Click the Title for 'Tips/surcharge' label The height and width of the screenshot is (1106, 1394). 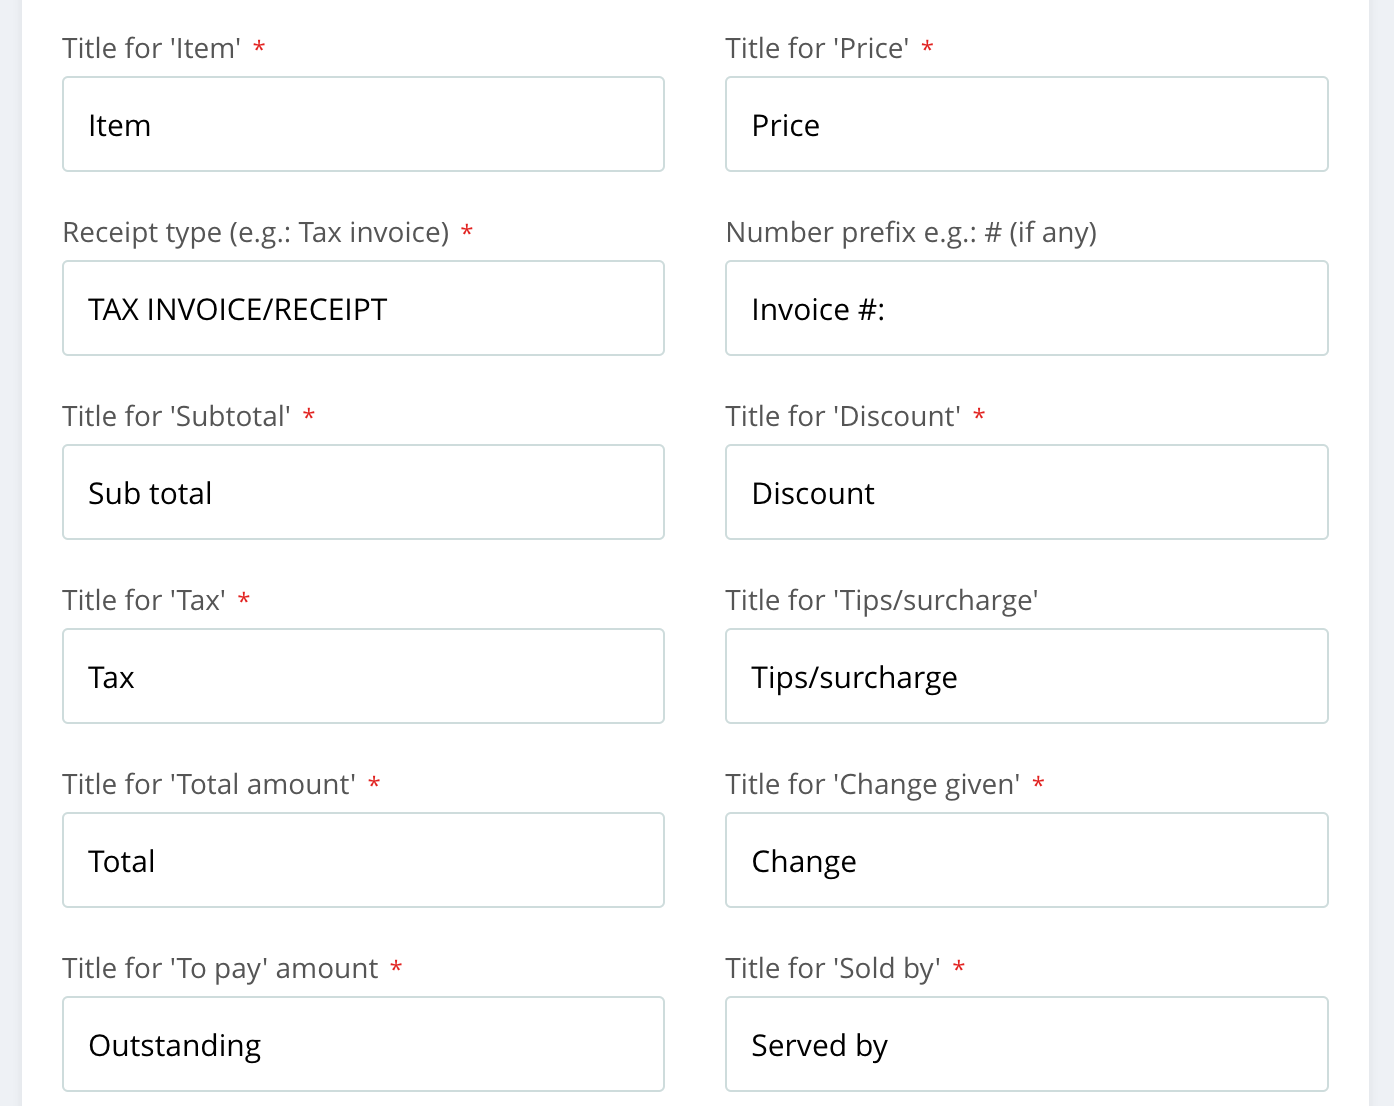[882, 601]
